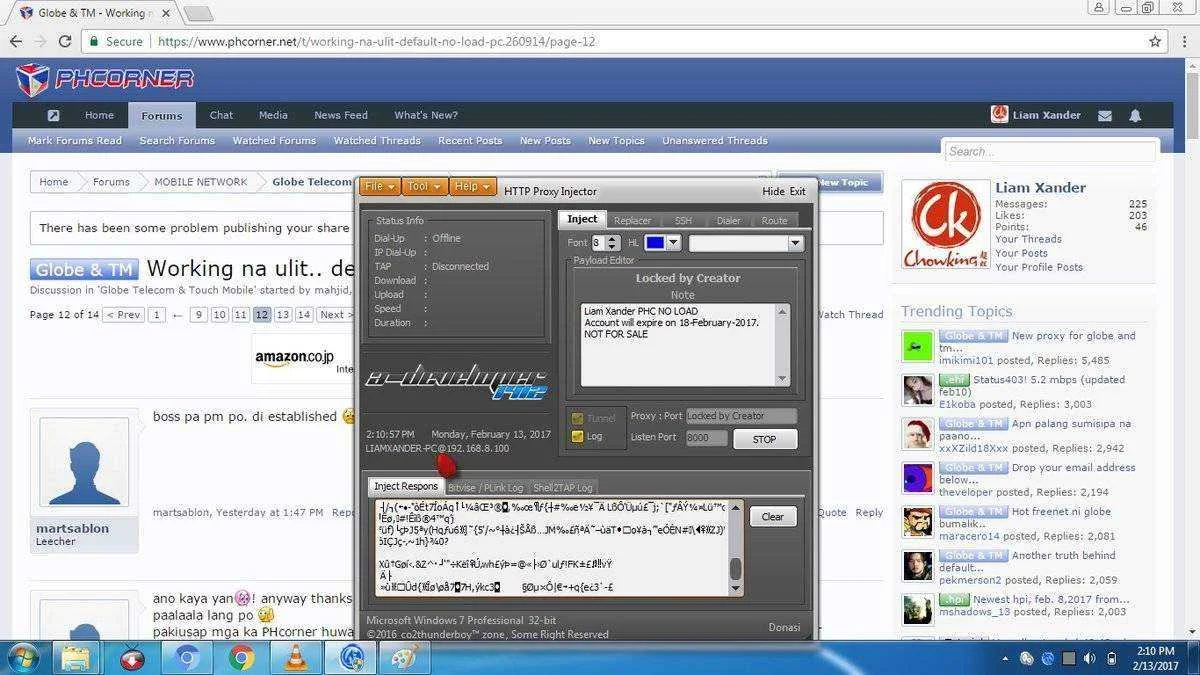1200x675 pixels.
Task: Click the volume icon in system tray
Action: point(1089,658)
